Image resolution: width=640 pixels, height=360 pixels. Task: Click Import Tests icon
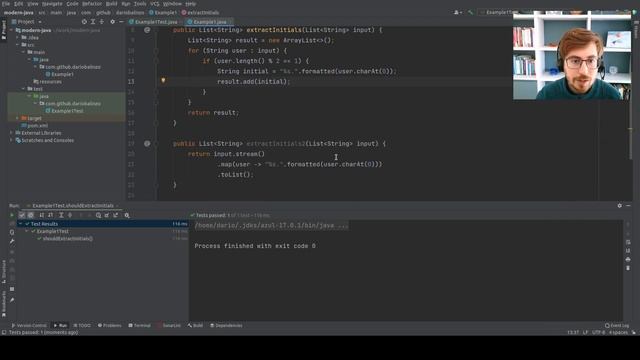point(107,215)
